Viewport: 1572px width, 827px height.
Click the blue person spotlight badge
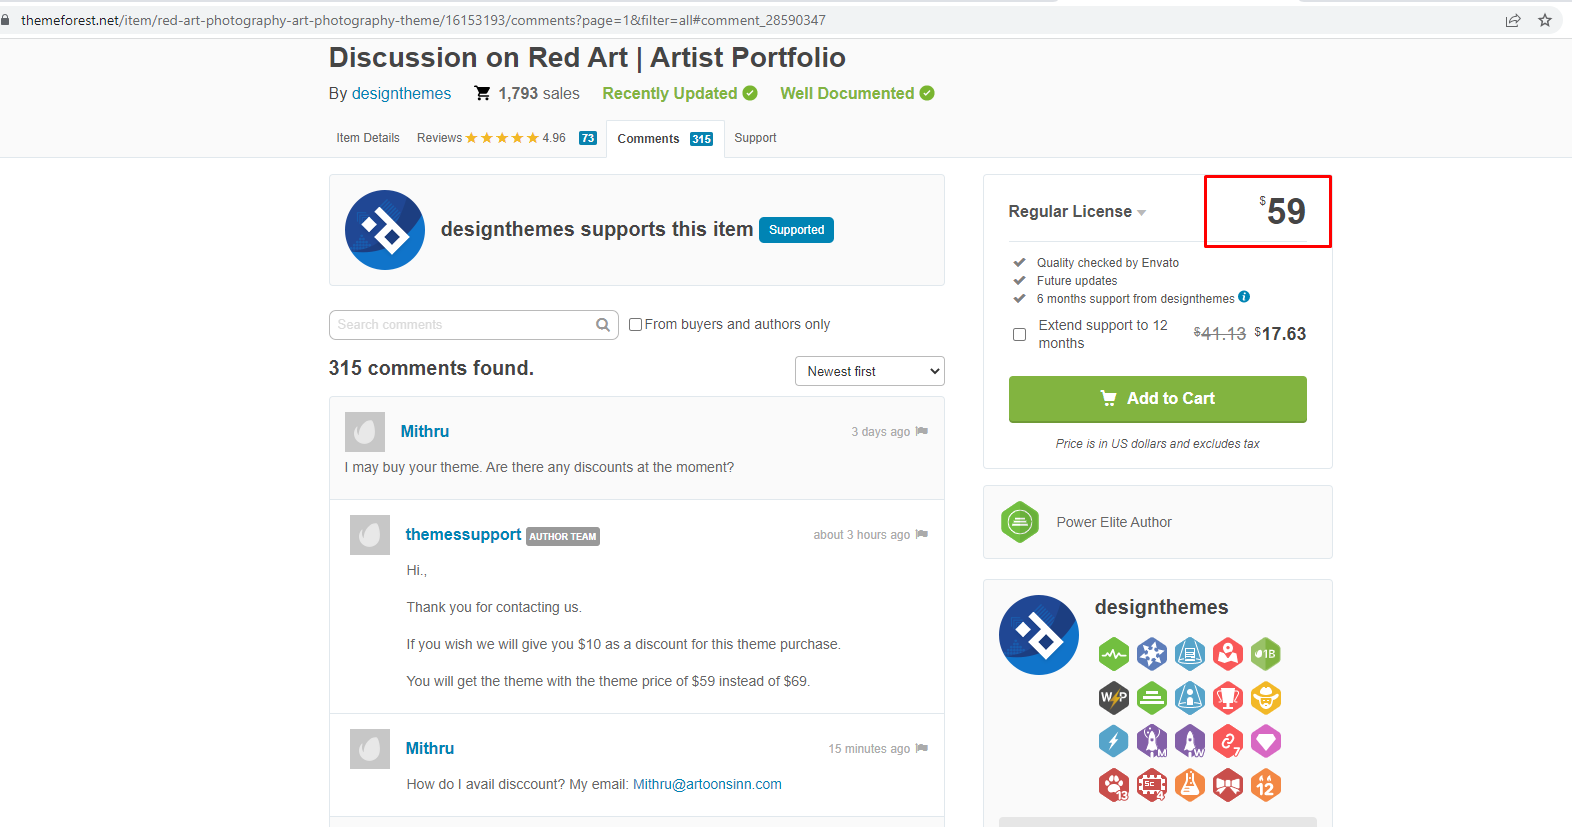click(x=1189, y=697)
